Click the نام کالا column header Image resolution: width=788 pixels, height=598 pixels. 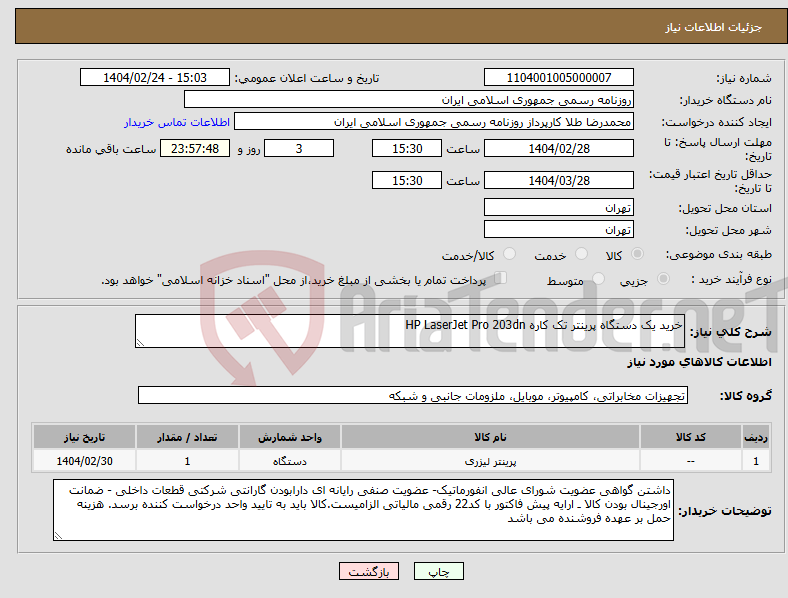[x=490, y=437]
